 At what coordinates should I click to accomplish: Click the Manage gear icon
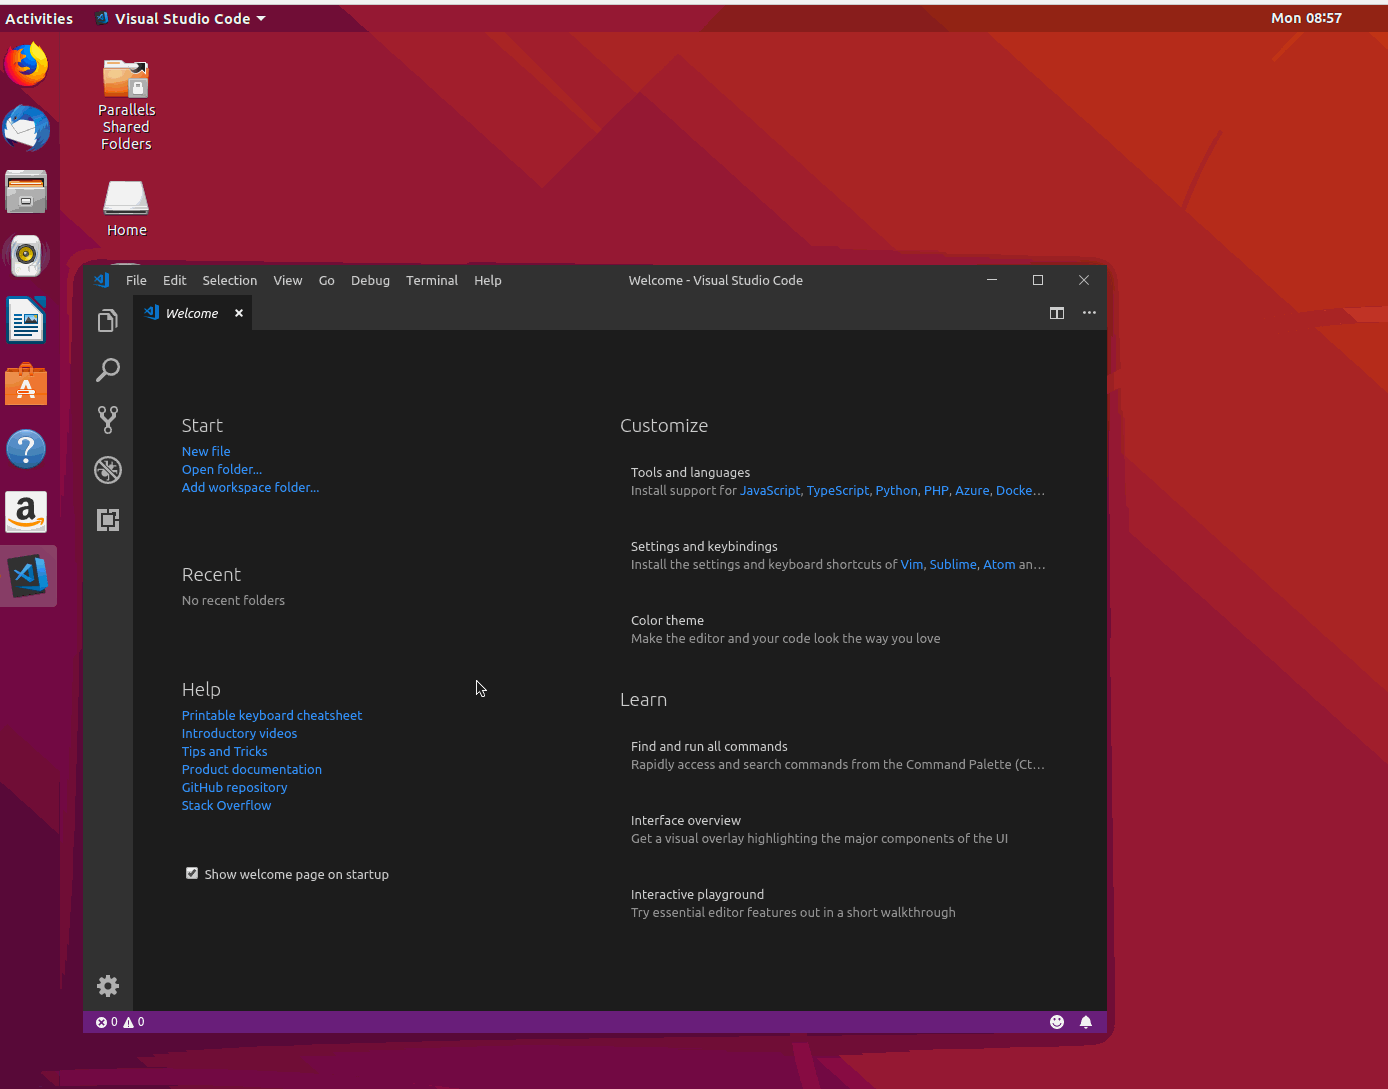108,986
